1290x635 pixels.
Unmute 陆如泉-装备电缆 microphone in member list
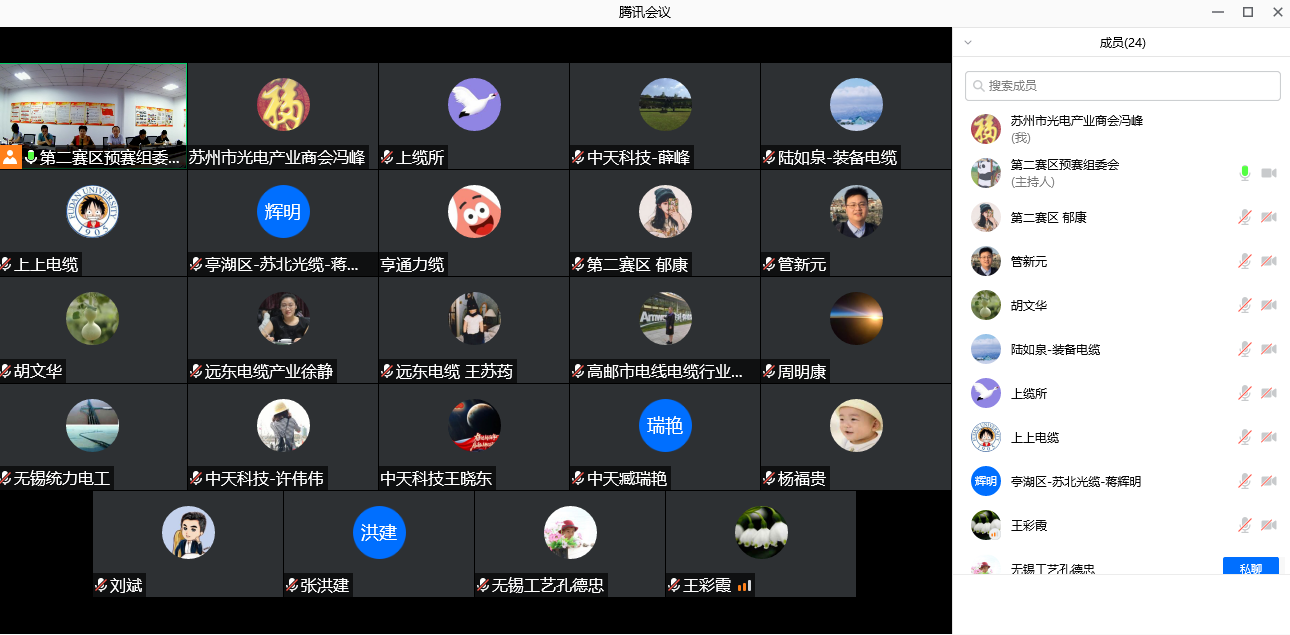(1245, 349)
